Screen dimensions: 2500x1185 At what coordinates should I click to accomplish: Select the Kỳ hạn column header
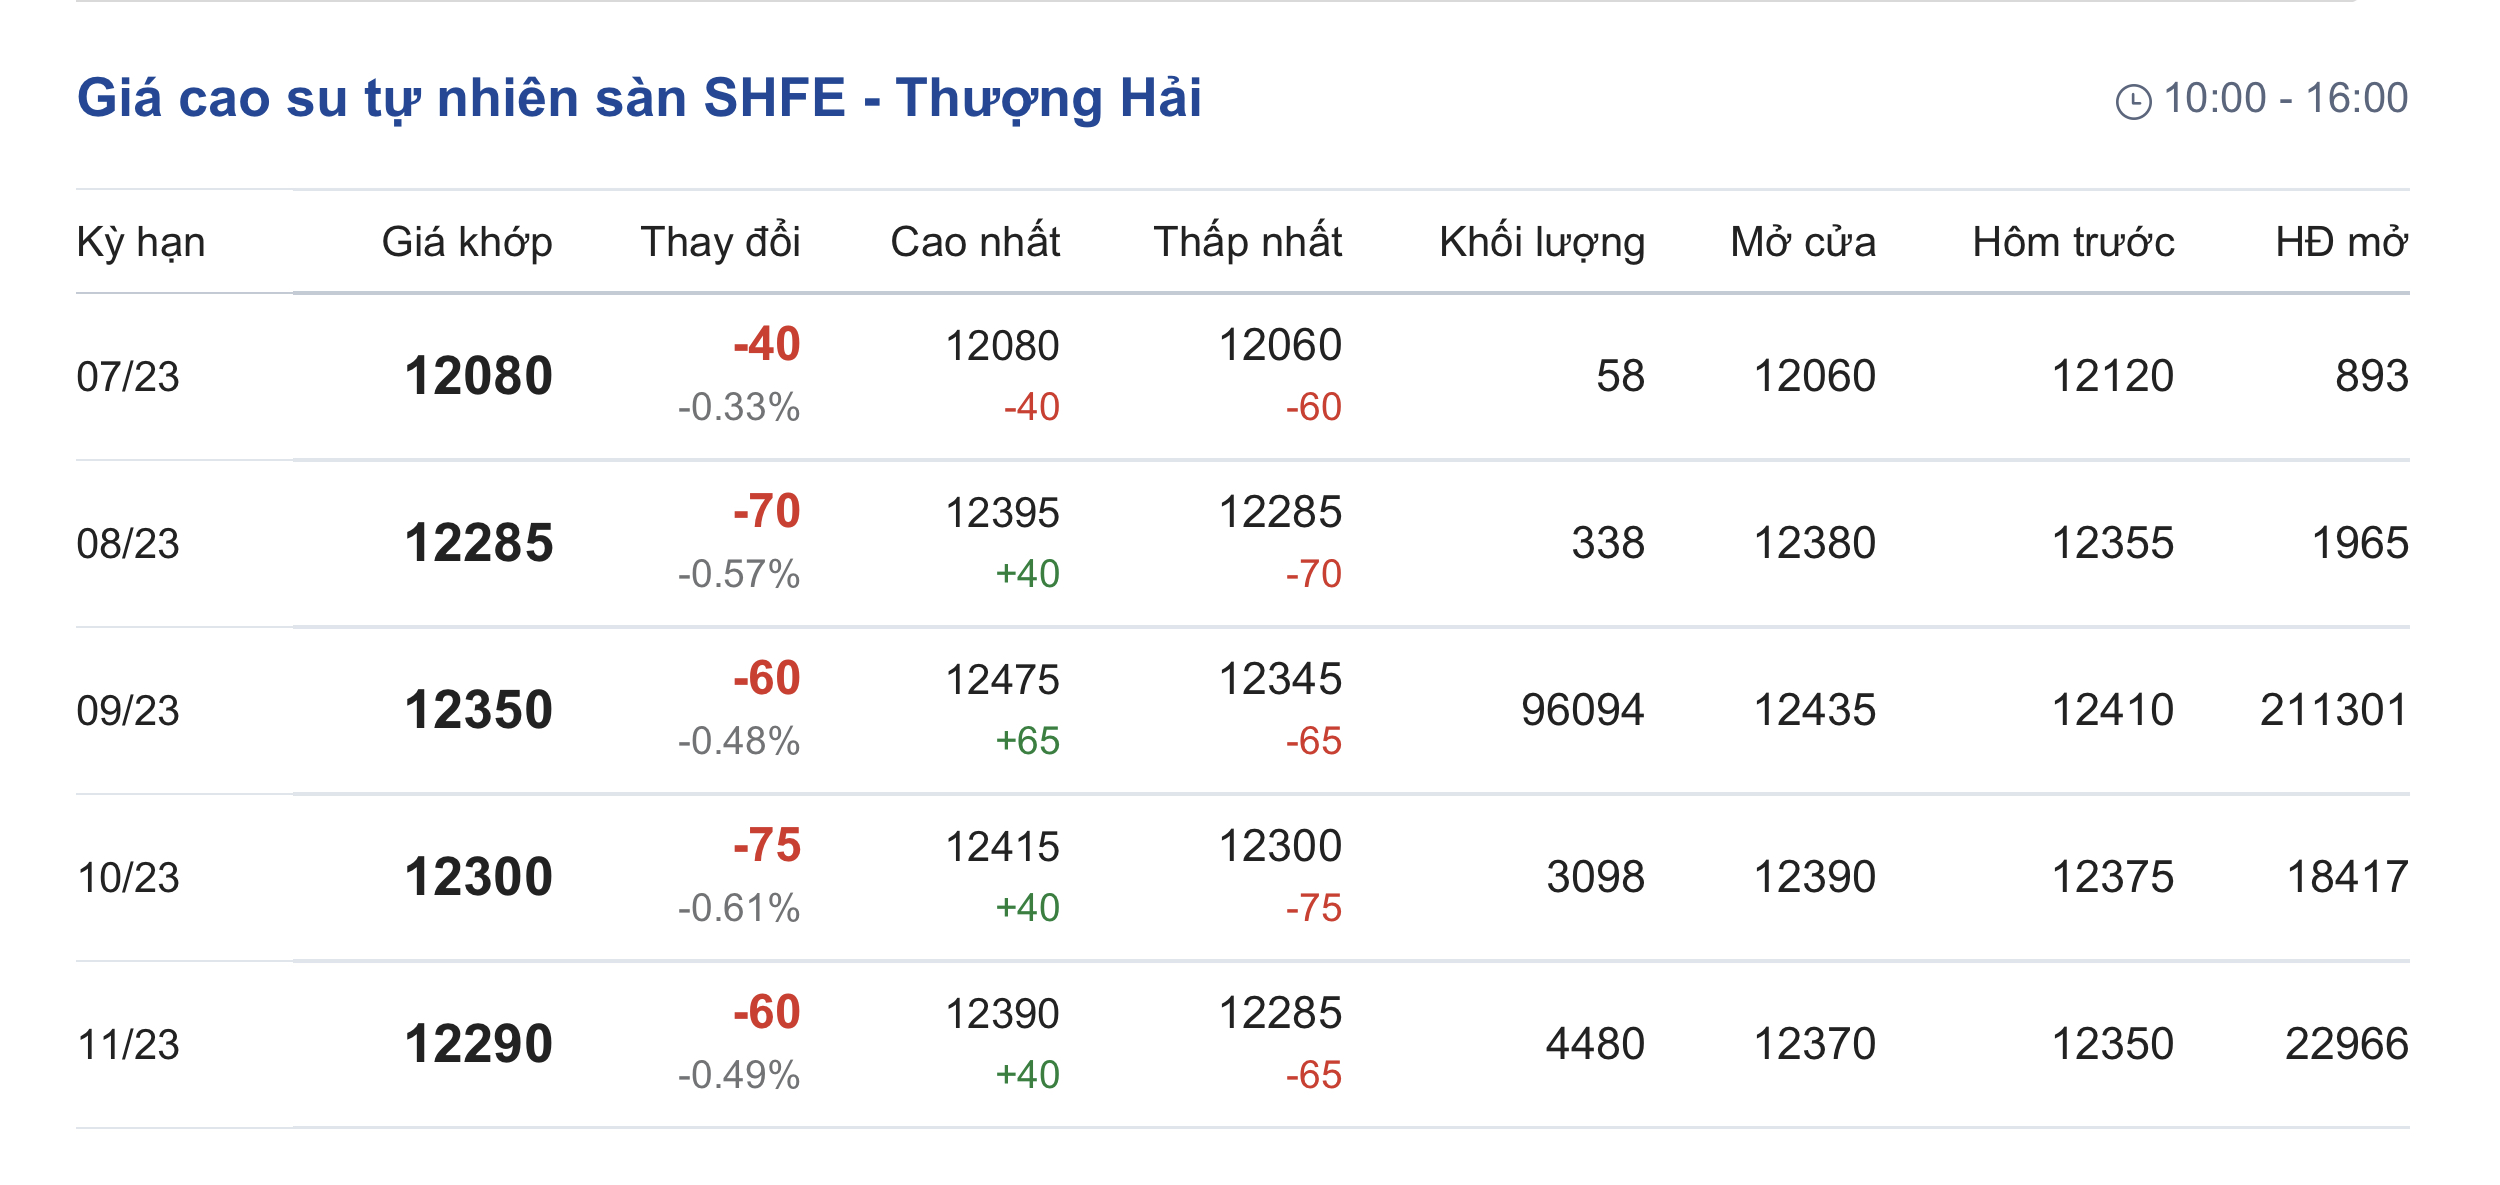click(x=141, y=243)
